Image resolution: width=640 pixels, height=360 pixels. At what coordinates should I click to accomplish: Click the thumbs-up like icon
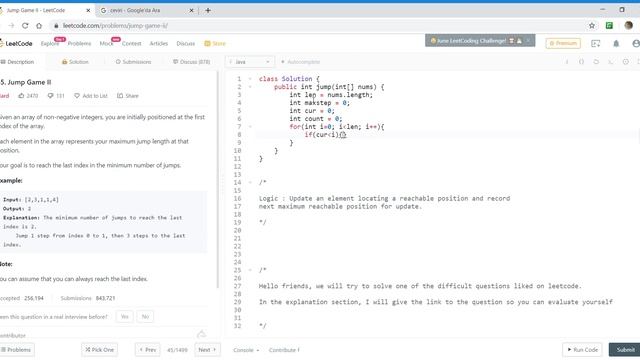click(x=21, y=96)
